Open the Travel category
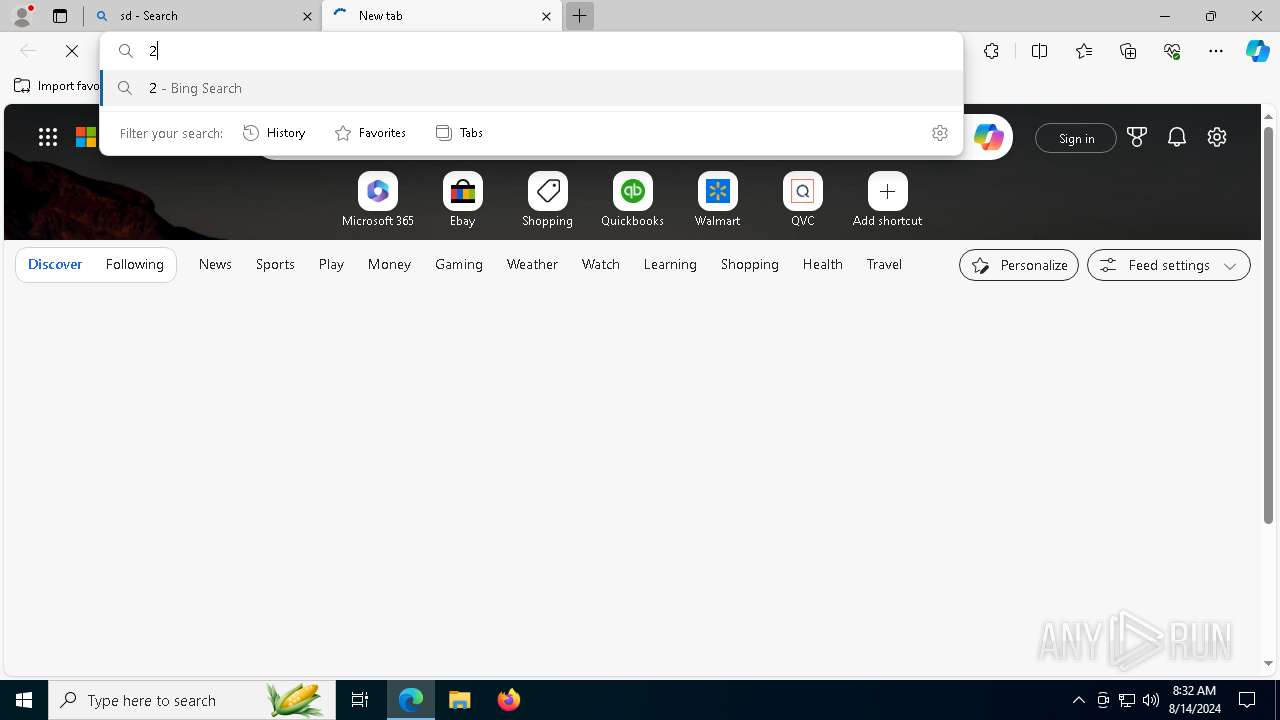Image resolution: width=1280 pixels, height=720 pixels. point(884,264)
